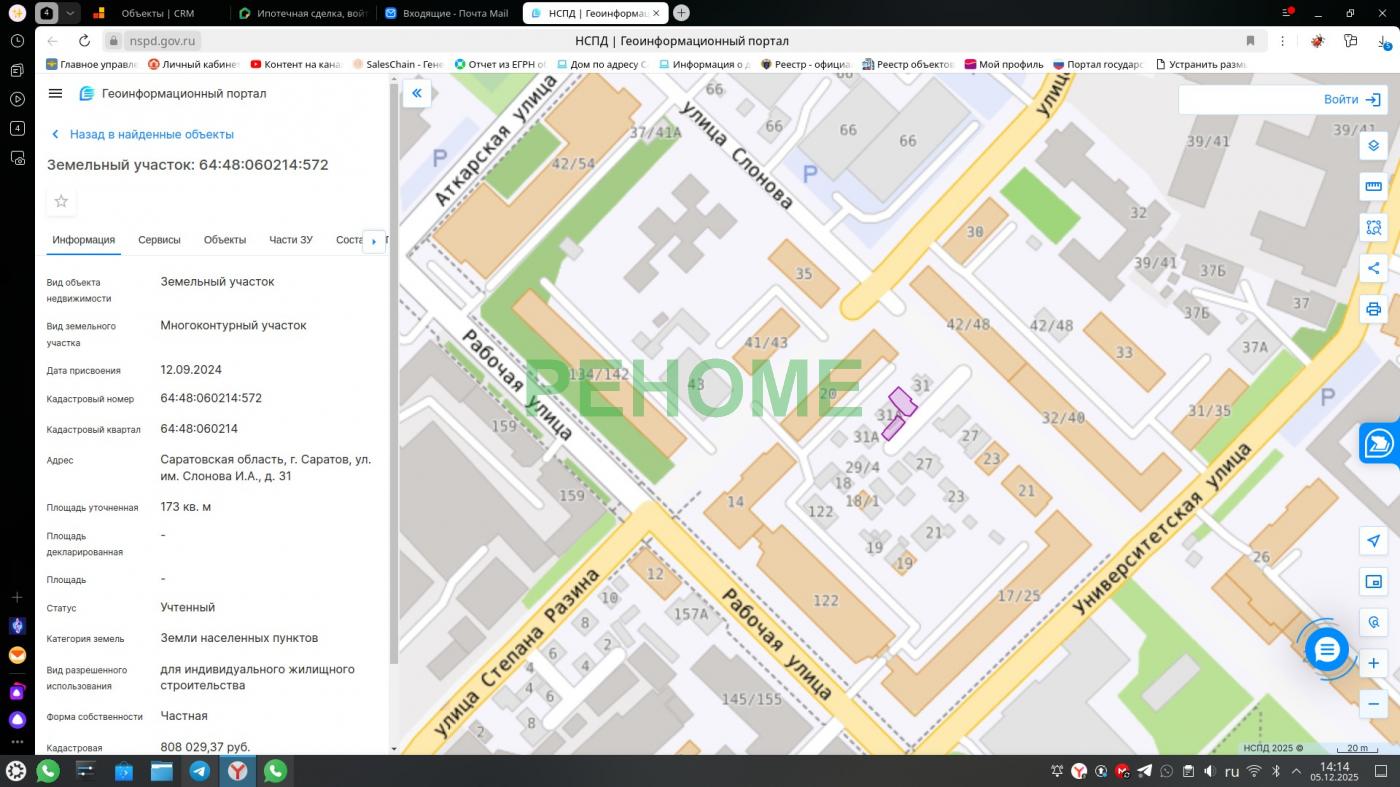
Task: Switch to browser tab Объекты | CRM
Action: (x=156, y=13)
